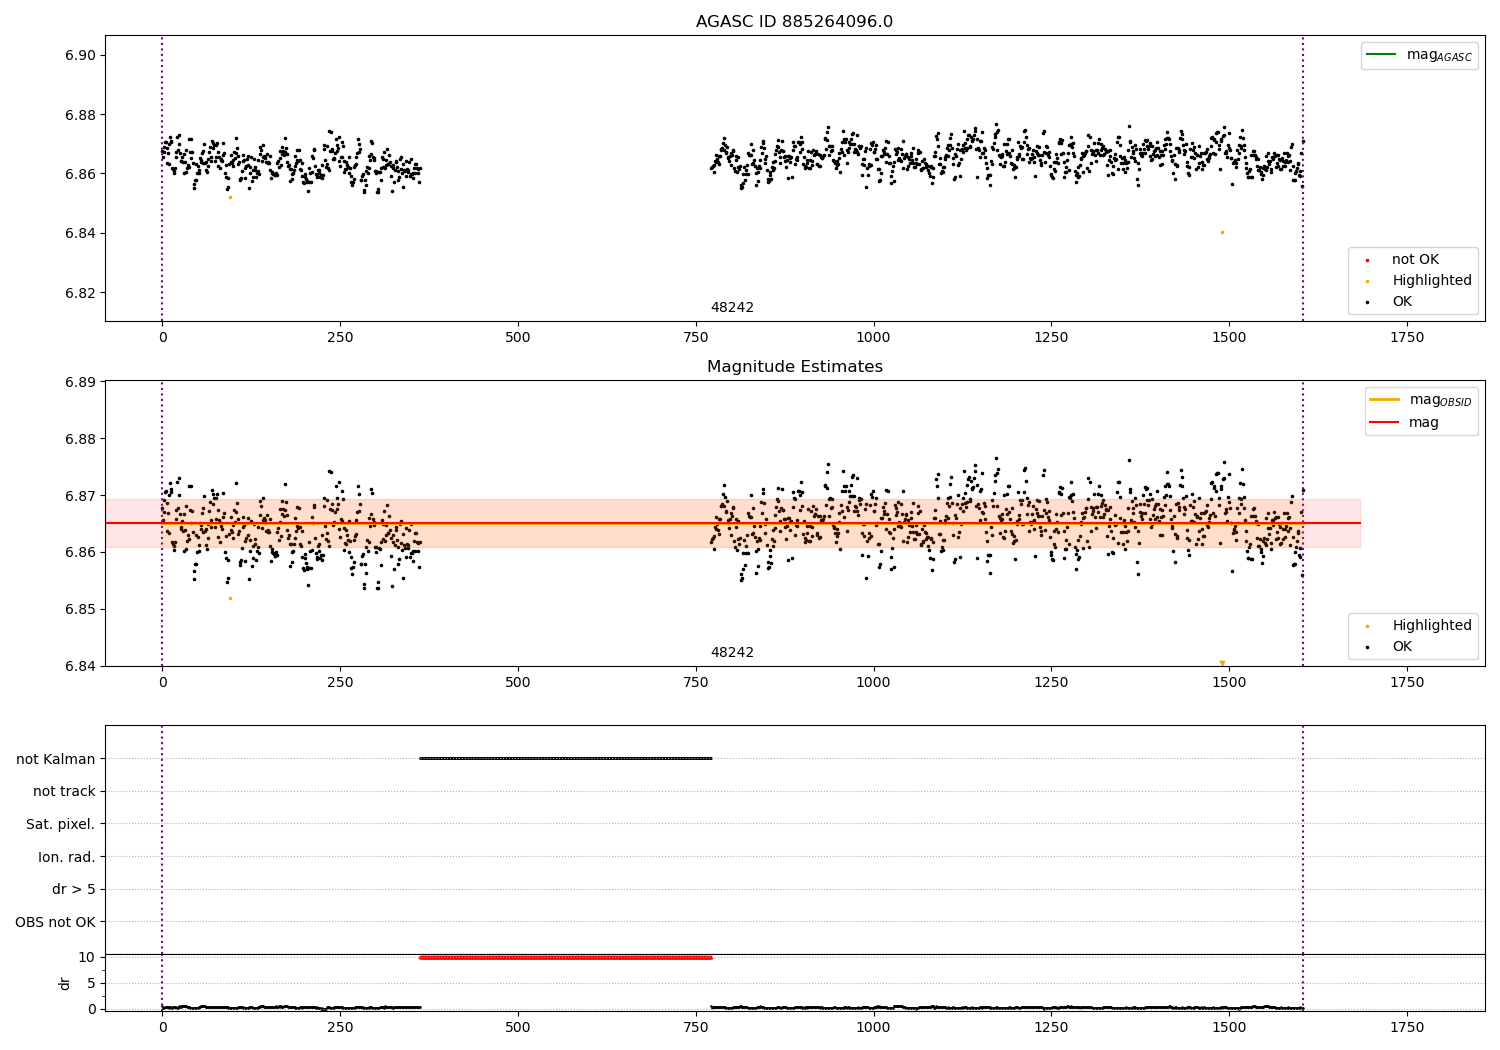Click the 'Ion. rad.' row label

pyautogui.click(x=67, y=858)
